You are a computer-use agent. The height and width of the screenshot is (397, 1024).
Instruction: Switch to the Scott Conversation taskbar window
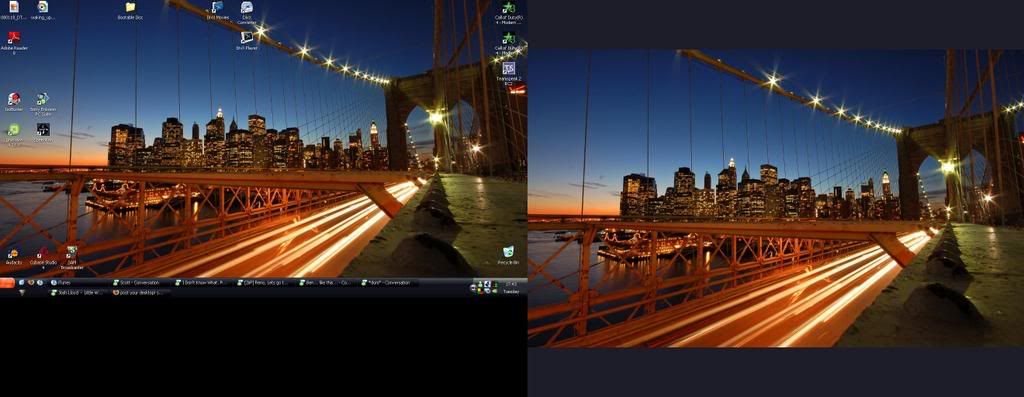[141, 283]
